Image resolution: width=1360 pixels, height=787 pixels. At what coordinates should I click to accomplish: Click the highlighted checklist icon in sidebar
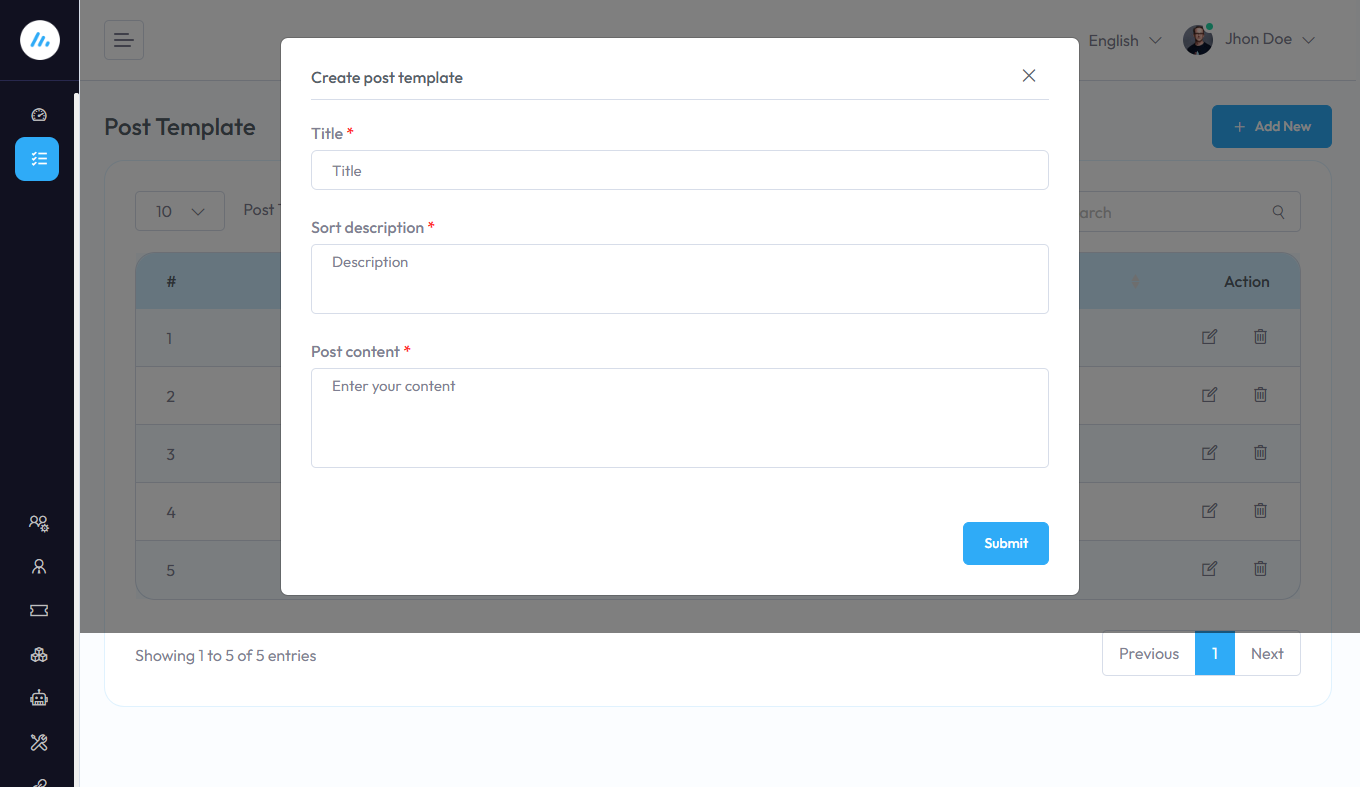pyautogui.click(x=37, y=159)
